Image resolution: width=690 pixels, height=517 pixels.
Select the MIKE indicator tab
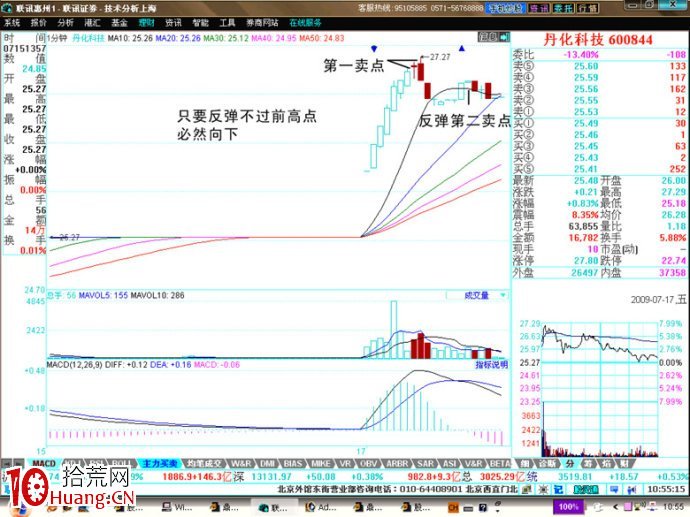(x=321, y=463)
